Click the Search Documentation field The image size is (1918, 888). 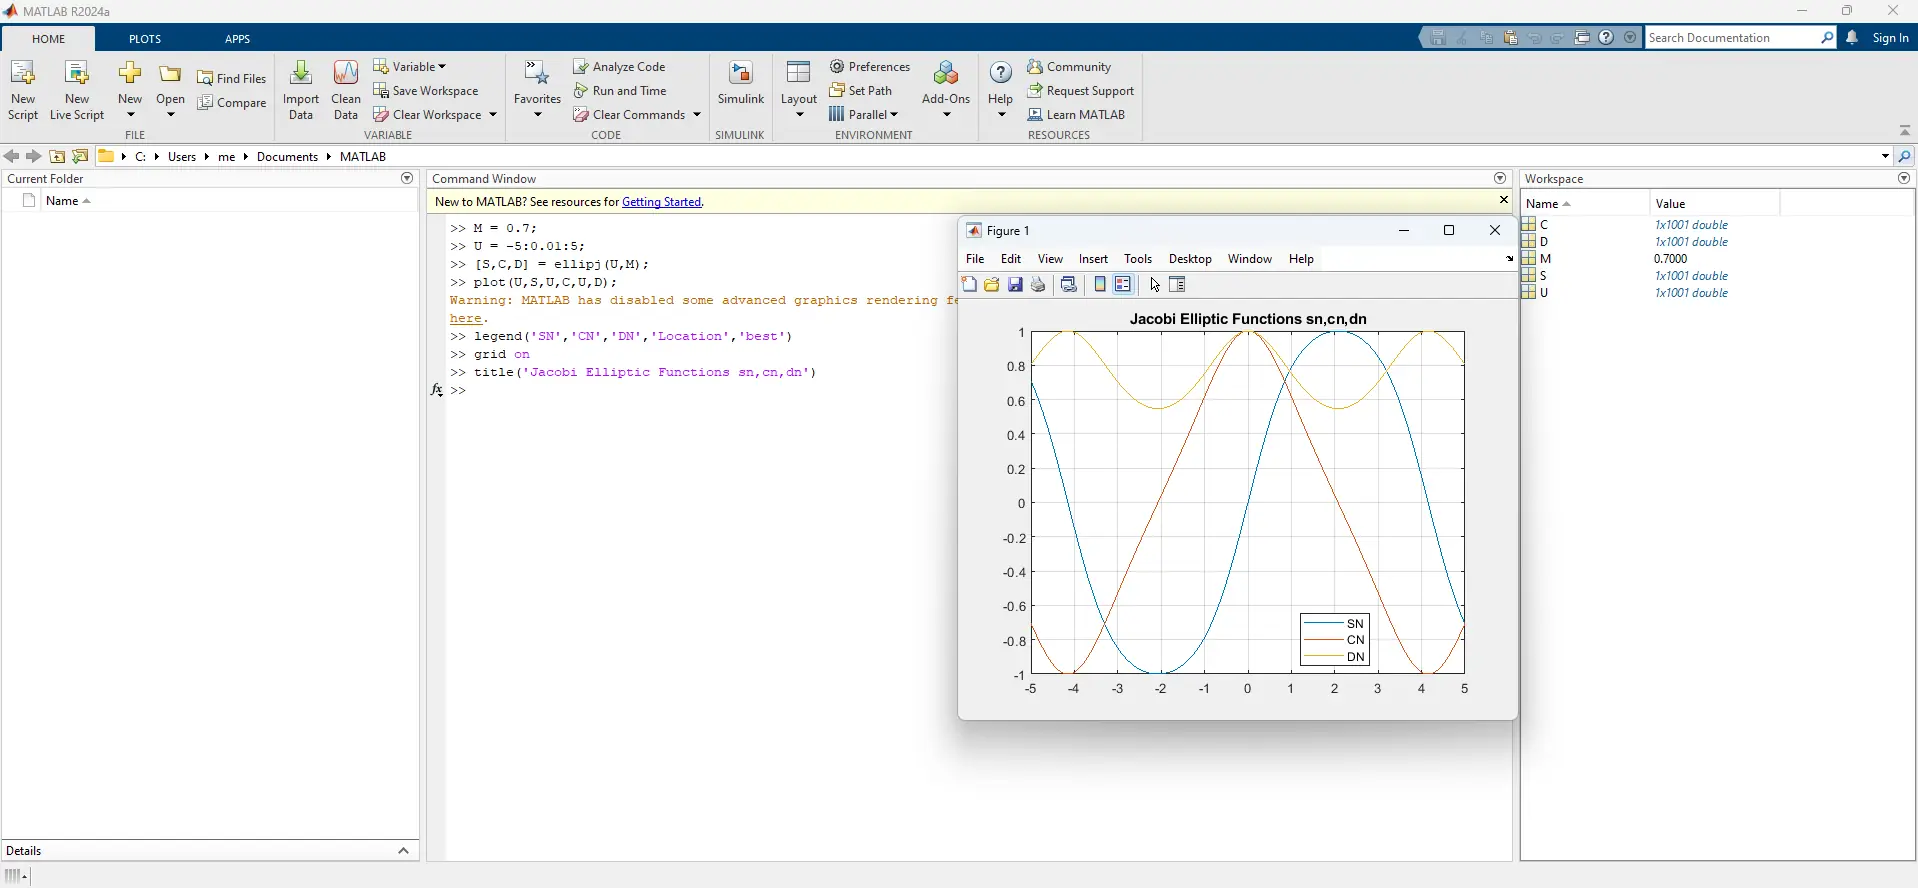pos(1732,38)
